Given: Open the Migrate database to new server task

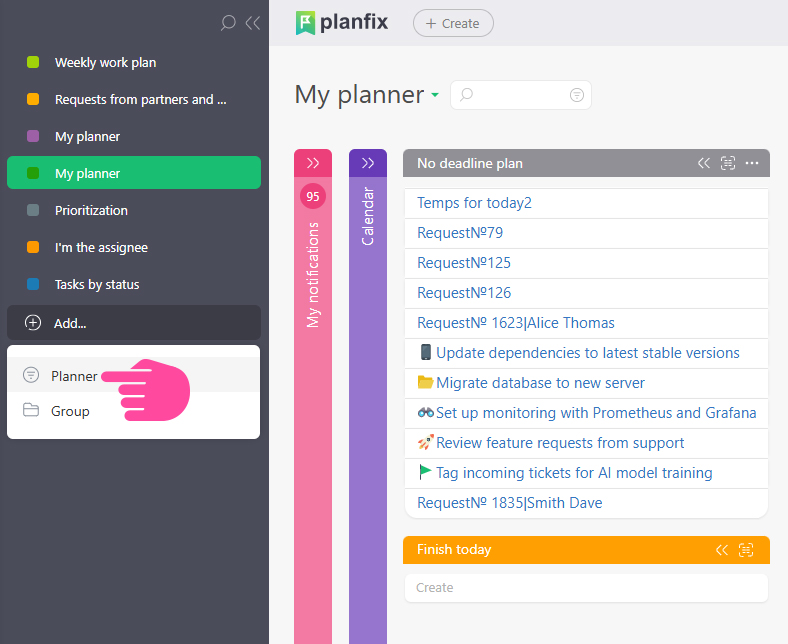Looking at the screenshot, I should click(x=540, y=383).
